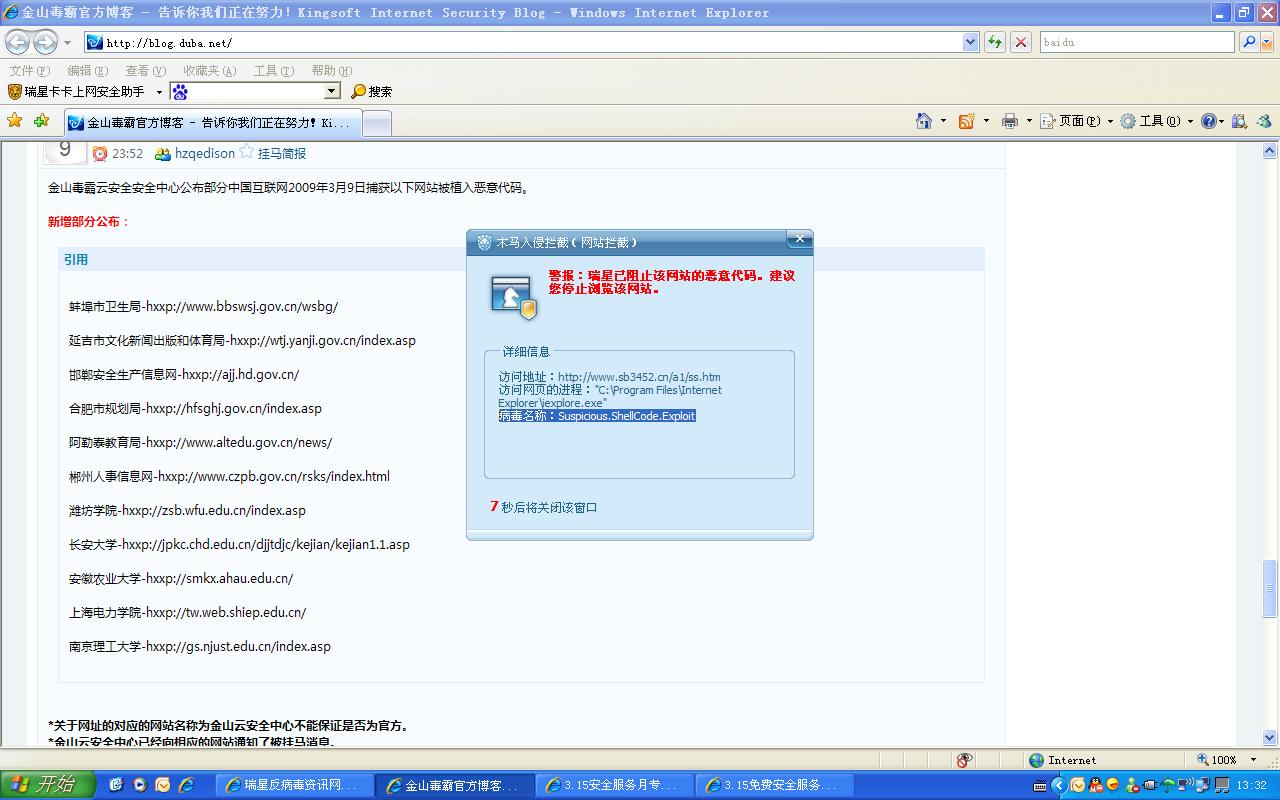Click the RSS feeds icon
This screenshot has width=1280, height=800.
[966, 121]
